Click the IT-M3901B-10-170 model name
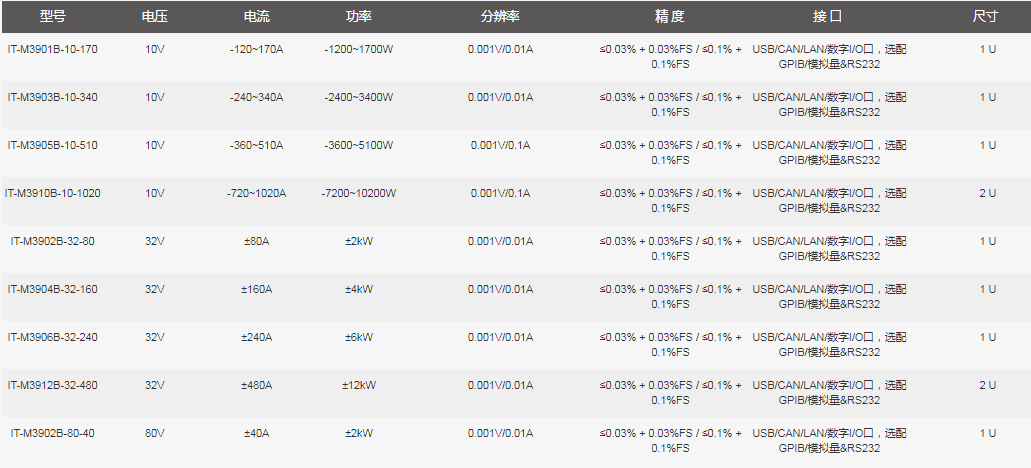1031x468 pixels. coord(53,49)
